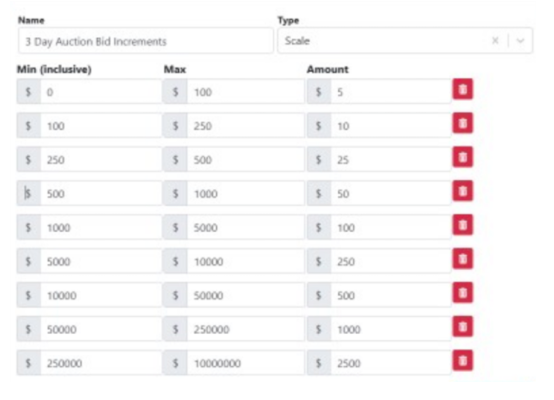
Task: Delete the $0 to $100 increment row
Action: (462, 89)
